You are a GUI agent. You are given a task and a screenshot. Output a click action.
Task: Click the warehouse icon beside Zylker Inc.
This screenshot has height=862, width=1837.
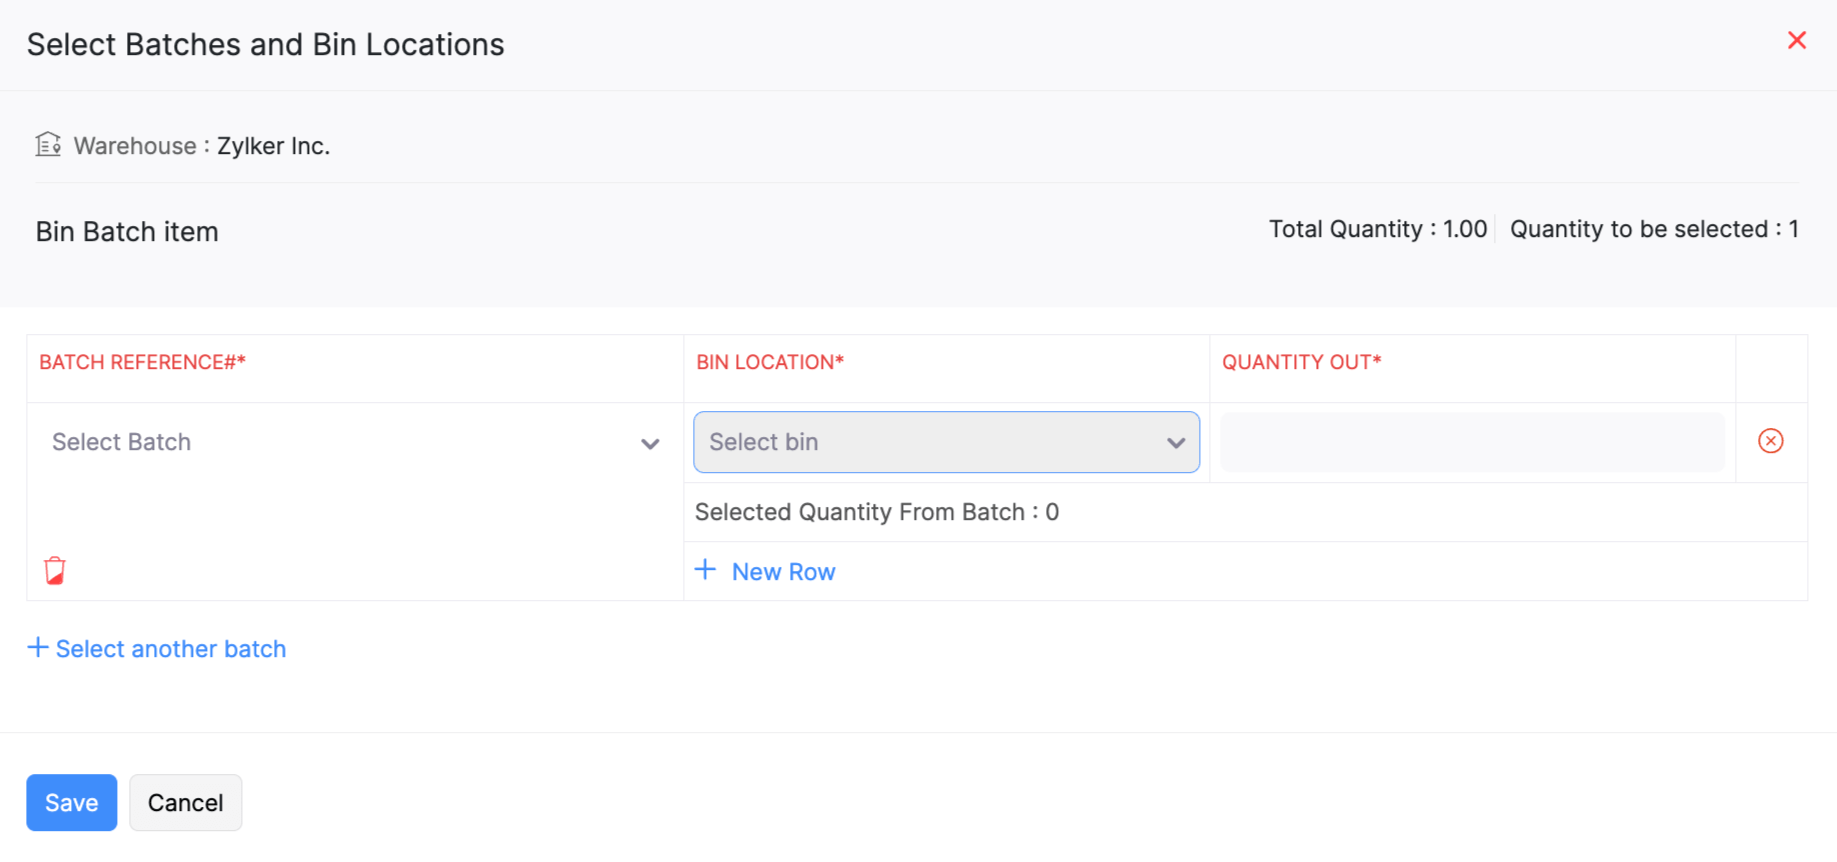[x=47, y=144]
